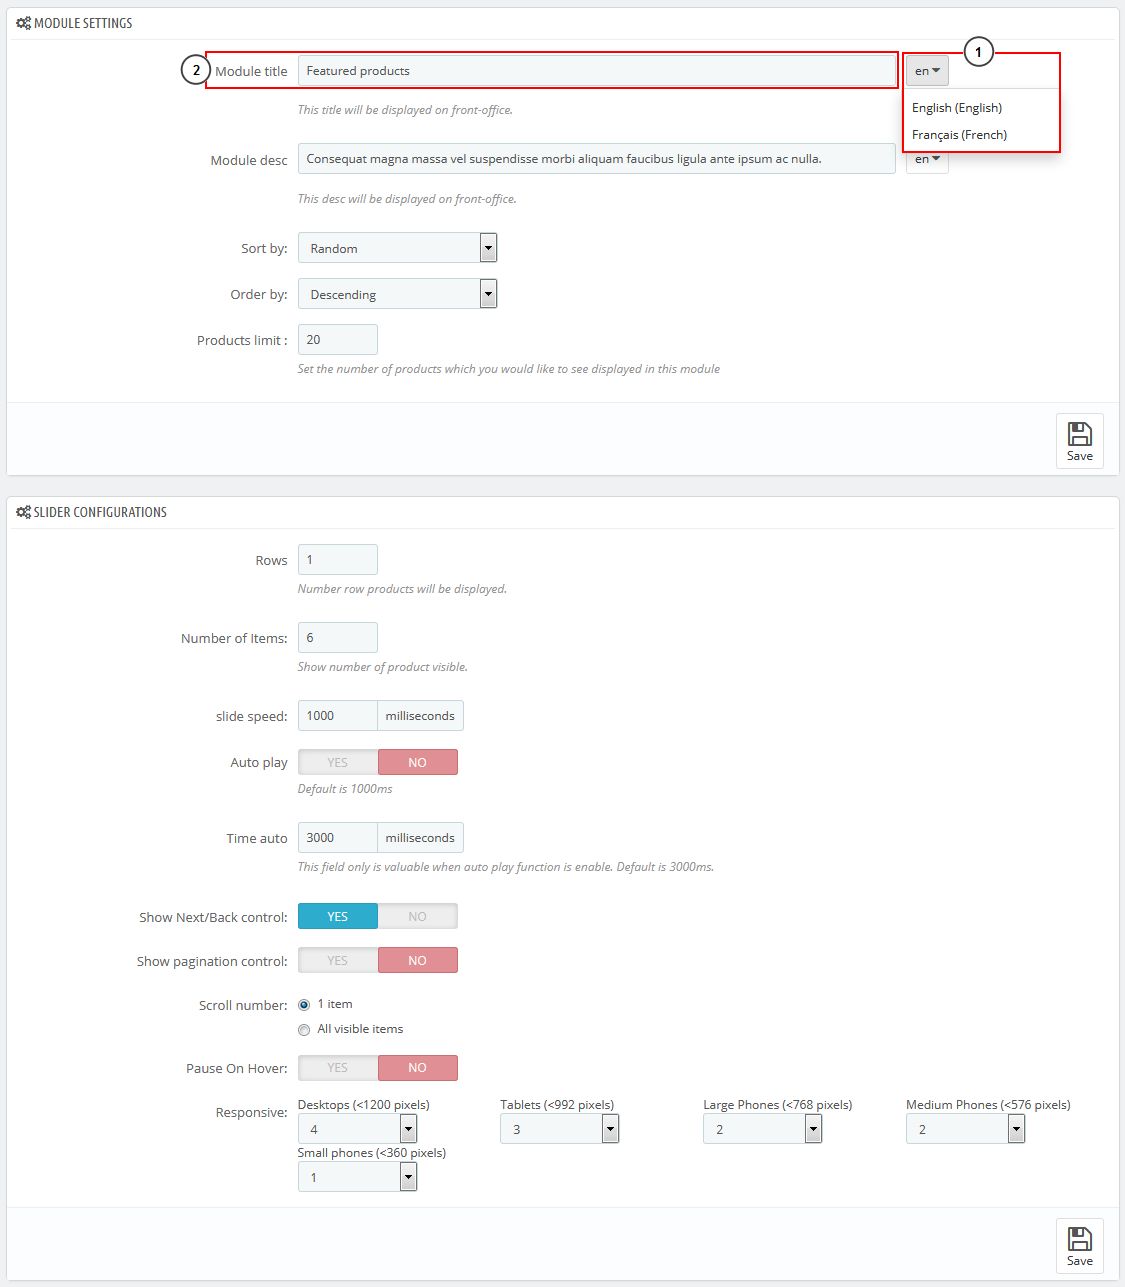This screenshot has height=1287, width=1125.
Task: Select the 1 item scroll option
Action: [x=304, y=1005]
